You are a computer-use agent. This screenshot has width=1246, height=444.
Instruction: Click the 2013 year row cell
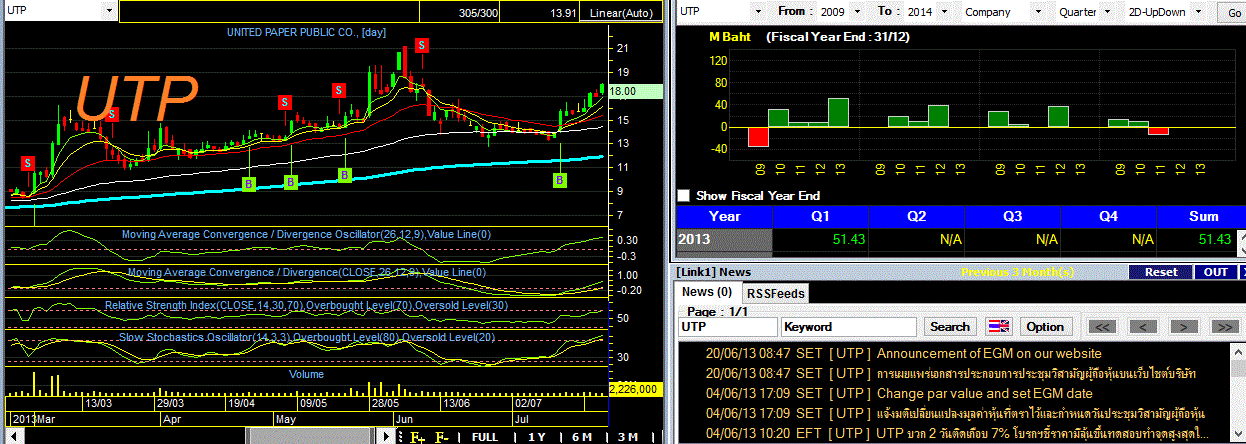pos(725,240)
